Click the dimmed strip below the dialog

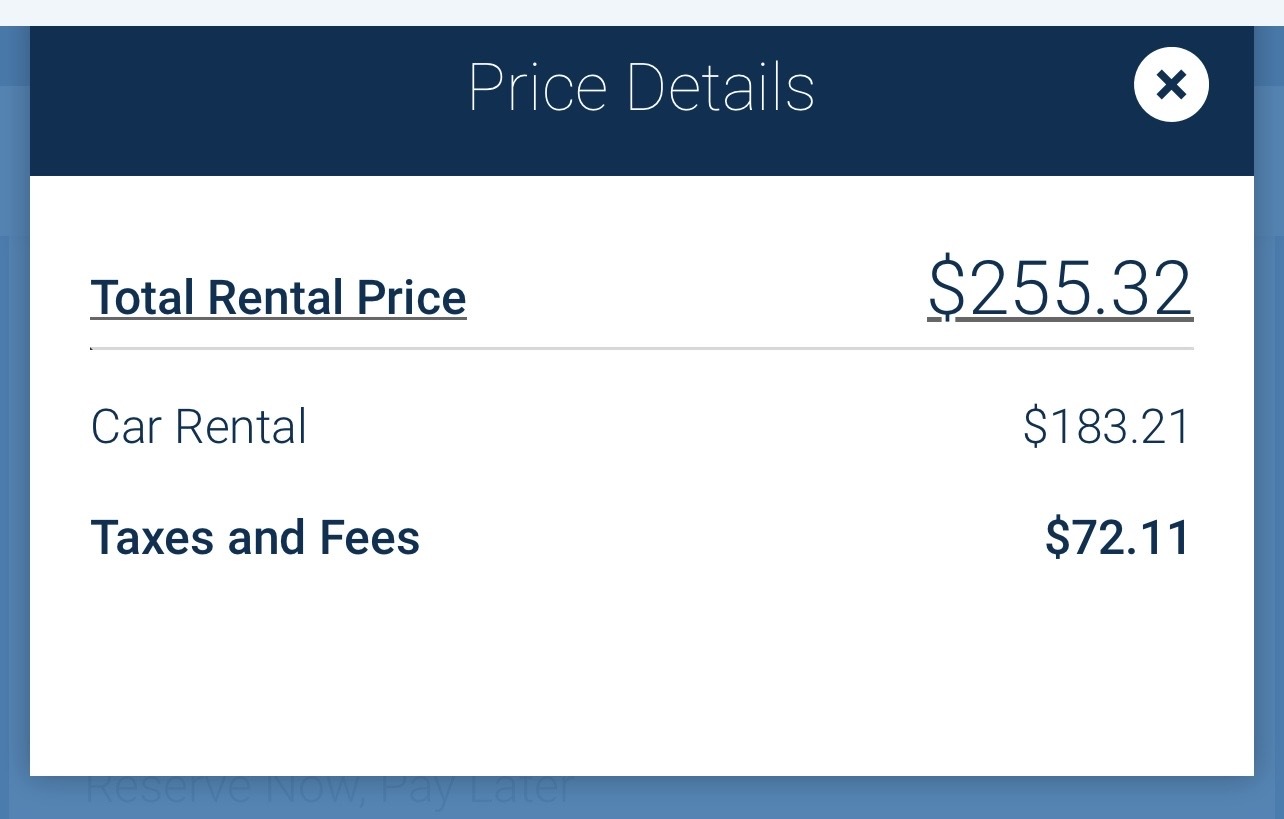click(x=800, y=798)
